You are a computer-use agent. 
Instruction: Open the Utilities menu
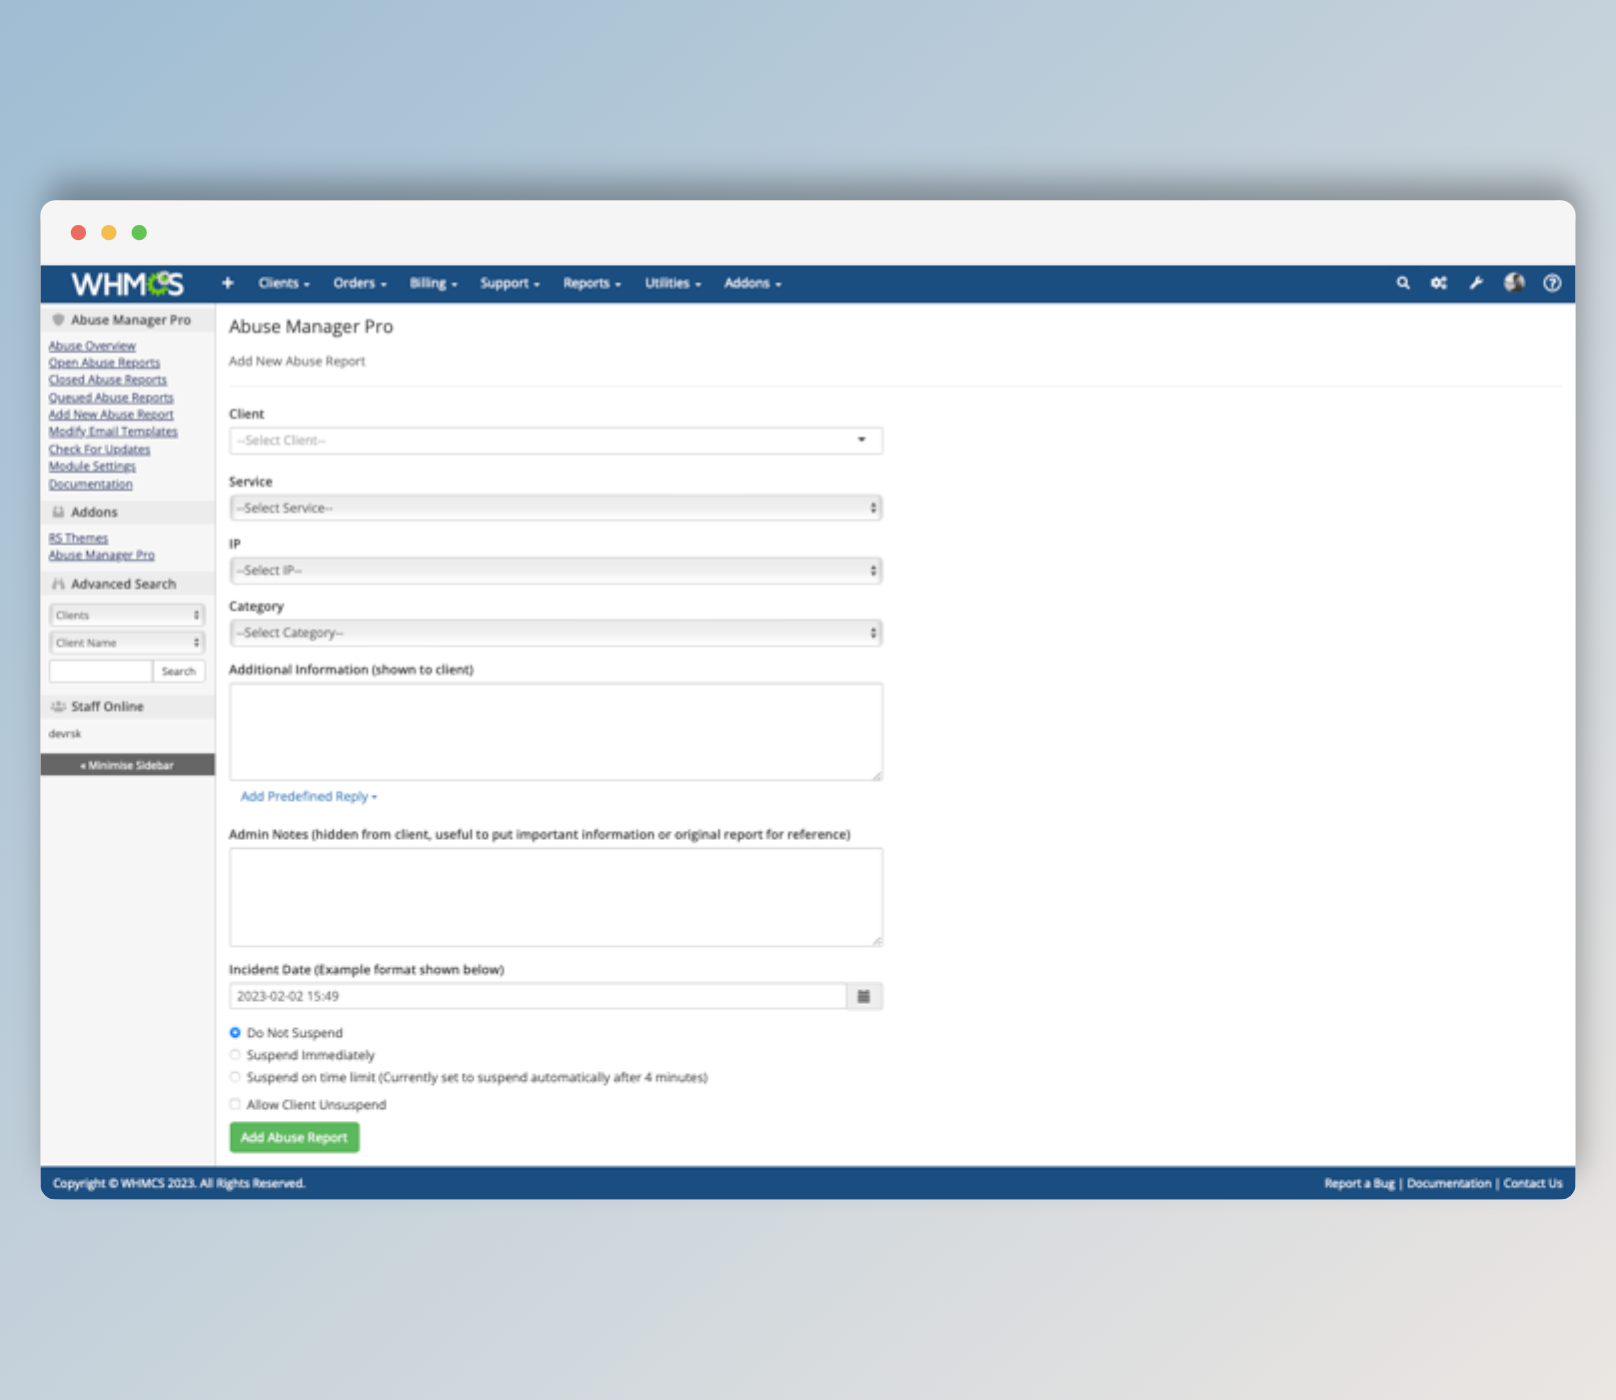(672, 283)
